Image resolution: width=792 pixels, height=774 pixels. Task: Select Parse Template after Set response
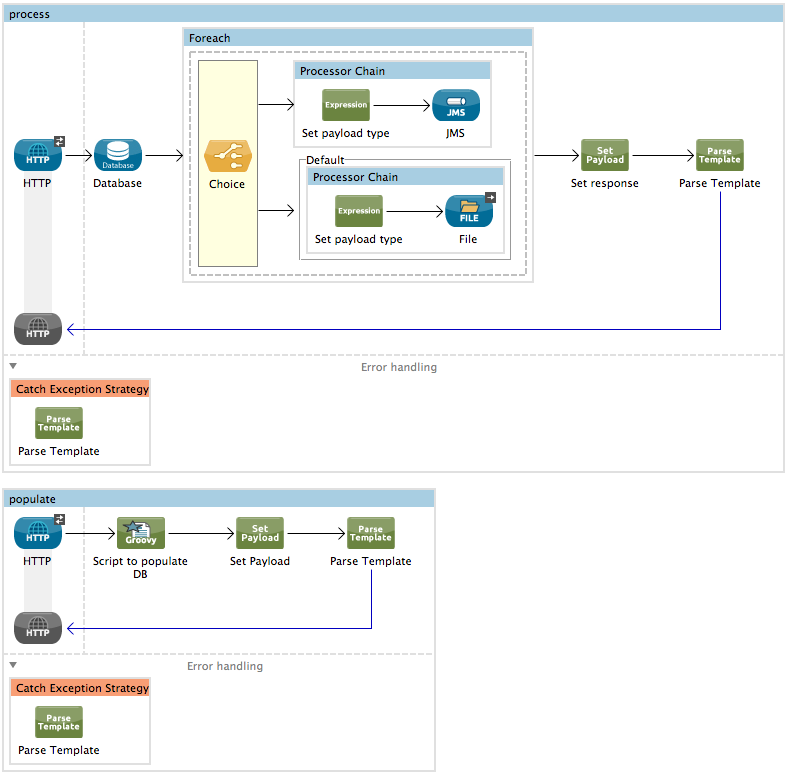point(719,156)
